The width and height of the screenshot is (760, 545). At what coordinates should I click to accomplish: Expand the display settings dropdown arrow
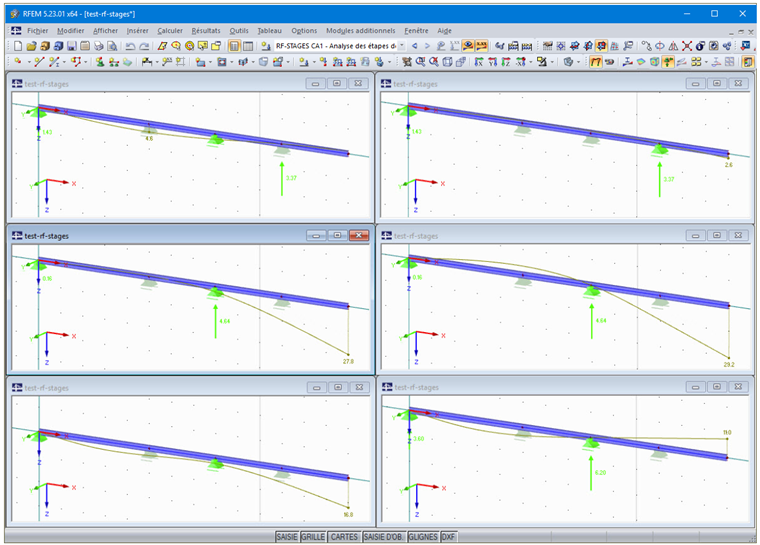click(x=553, y=62)
